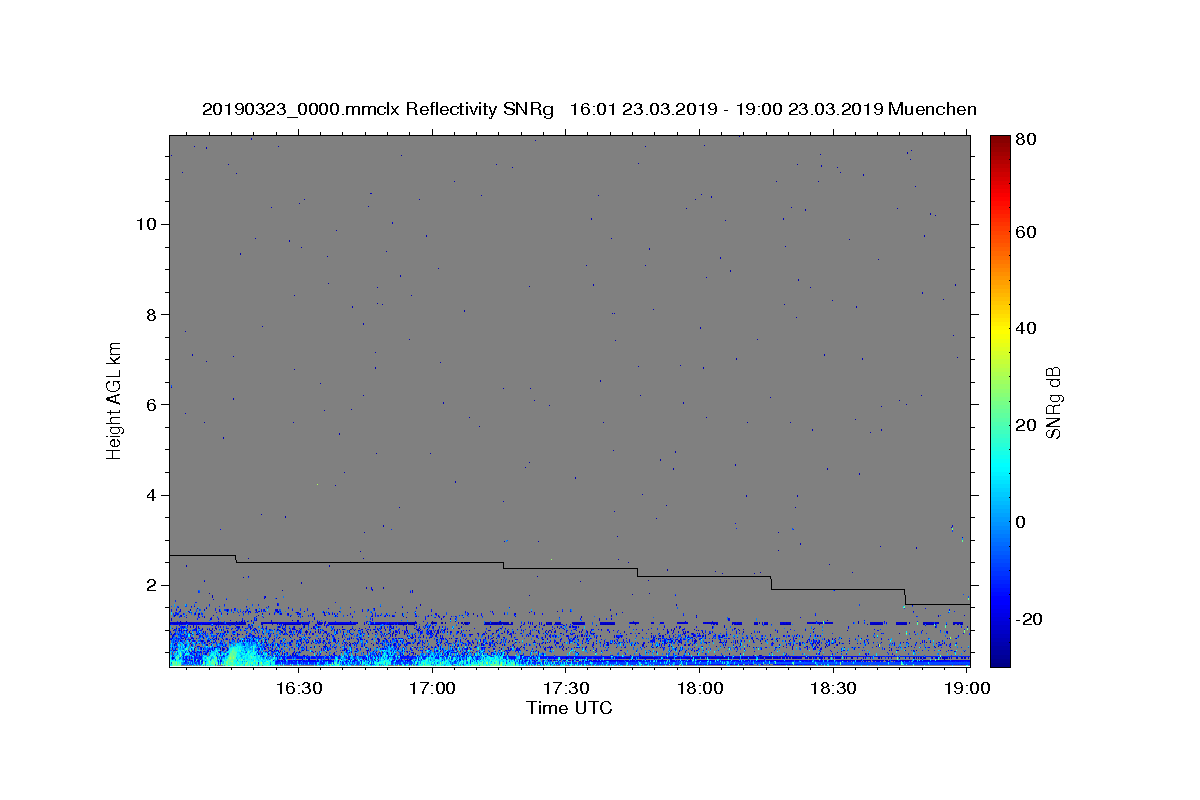Click the 'Muenchen' location label in the title
The image size is (1200, 800).
(930, 109)
